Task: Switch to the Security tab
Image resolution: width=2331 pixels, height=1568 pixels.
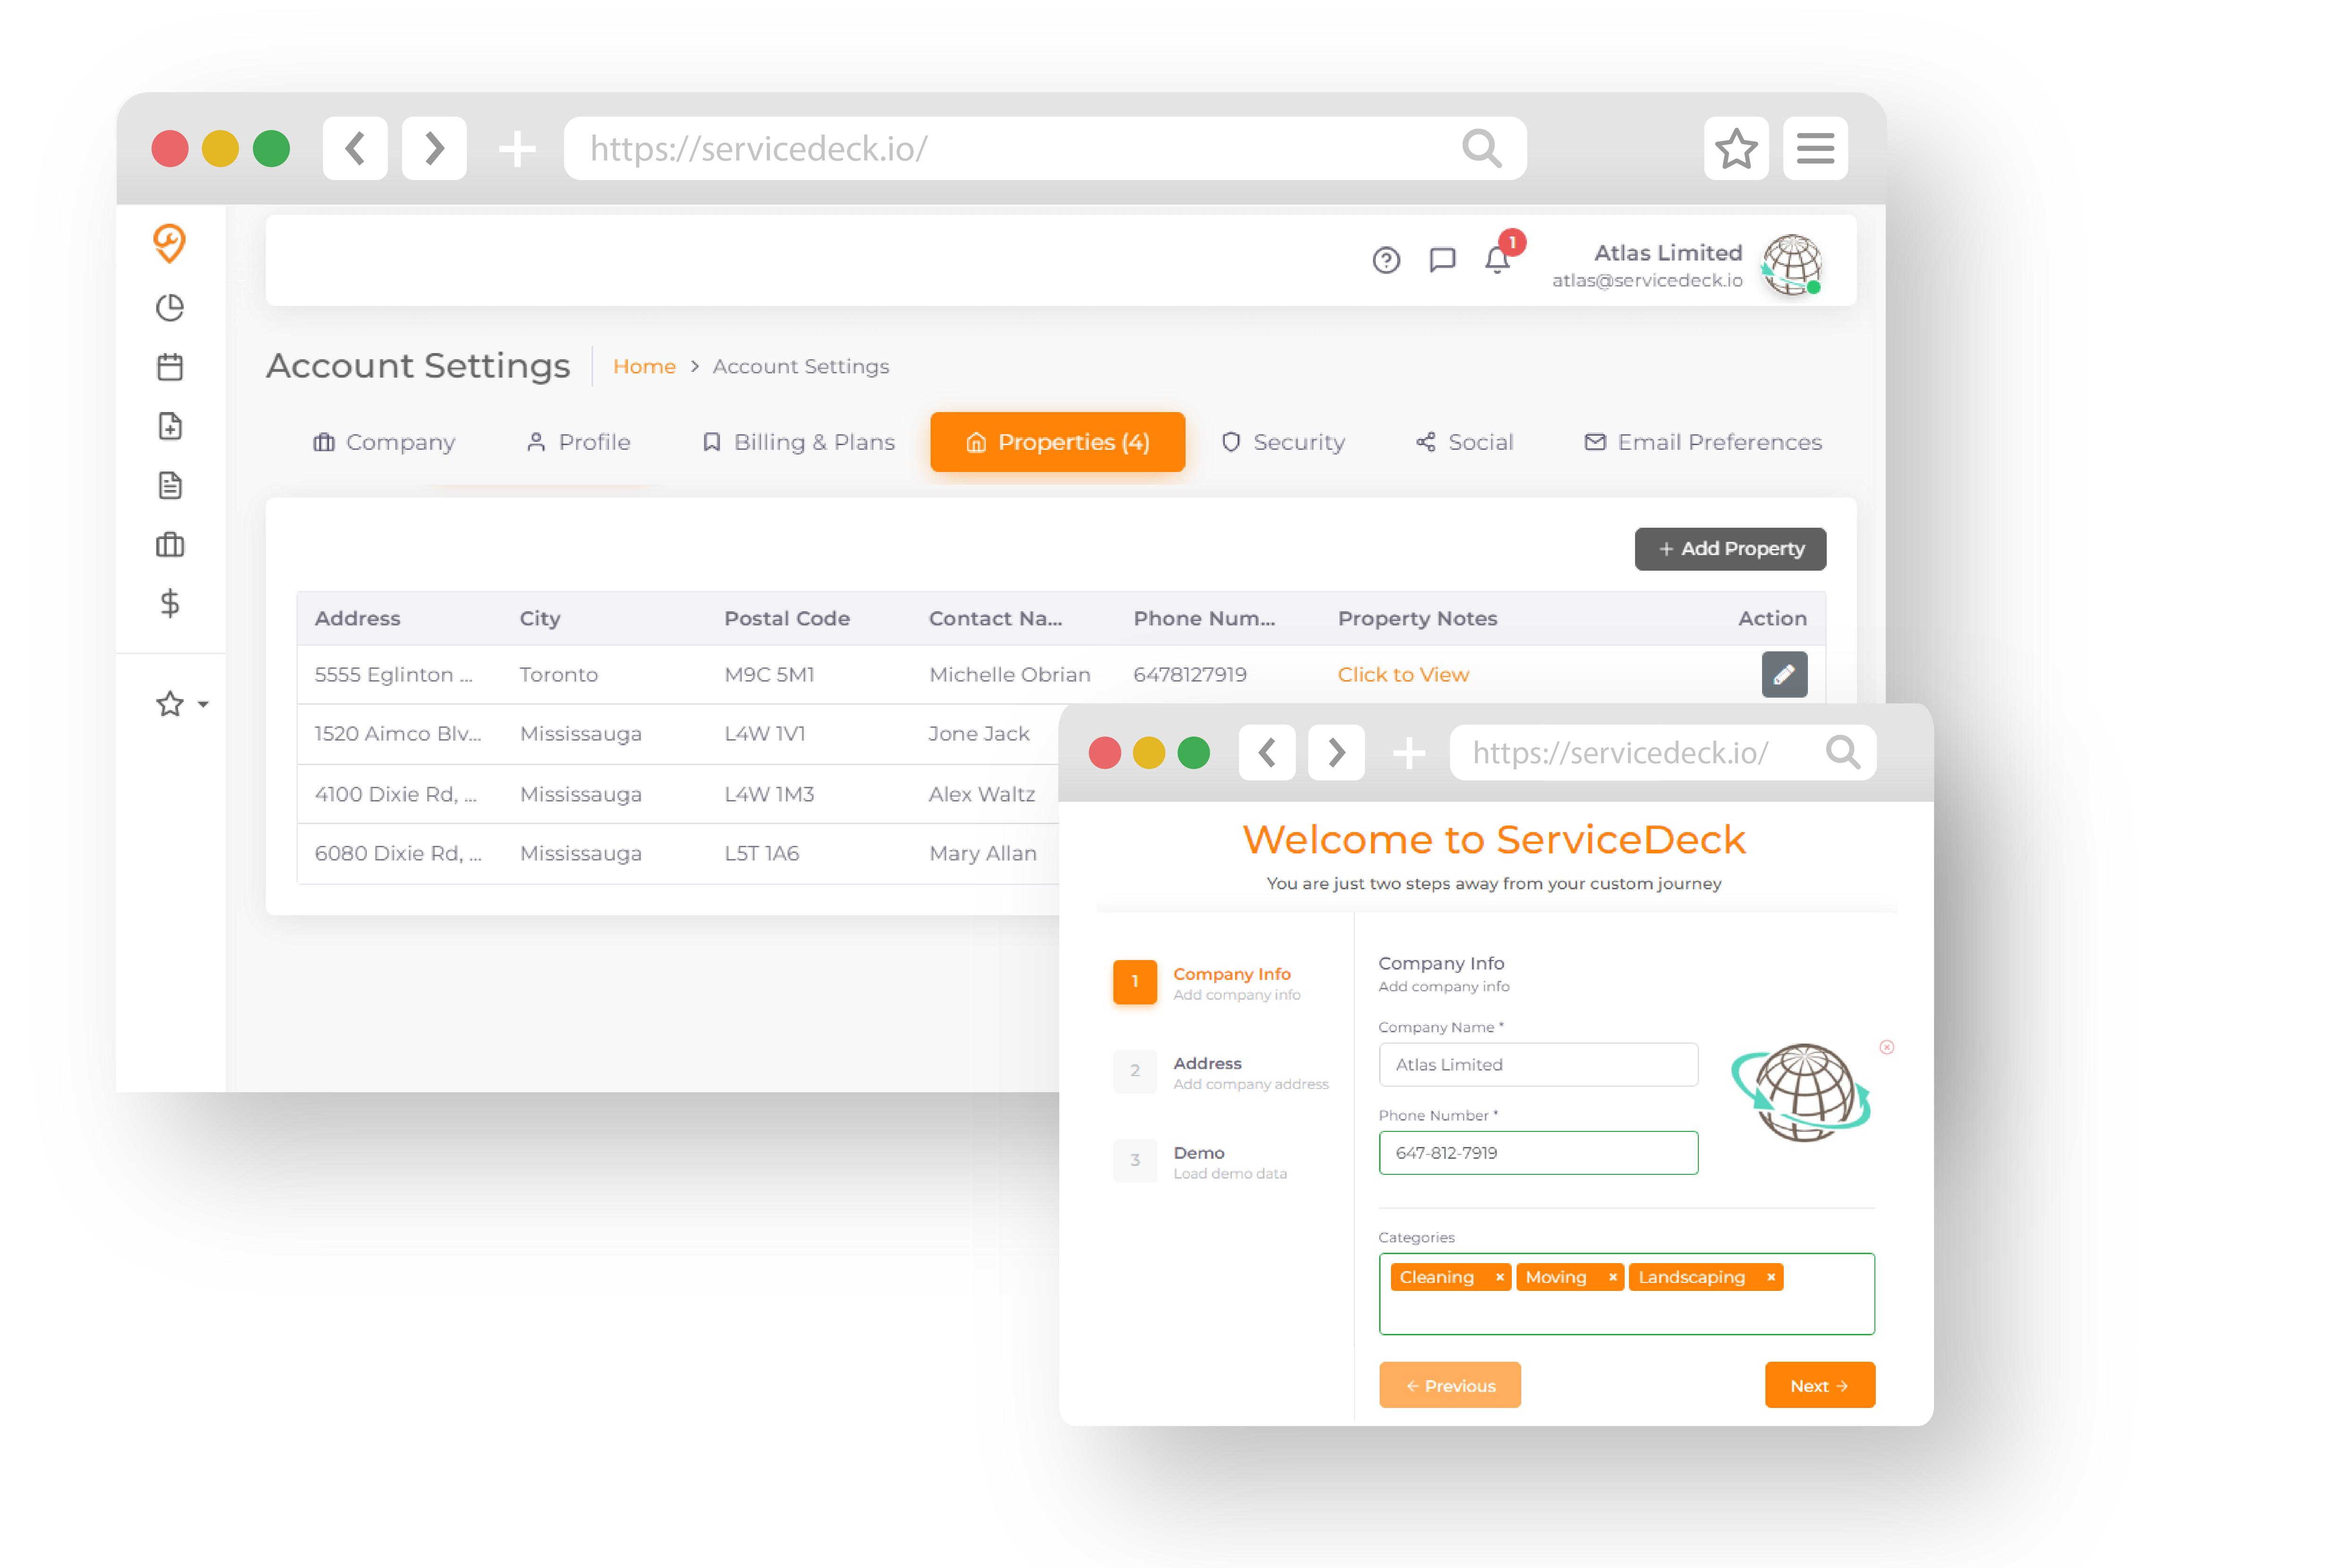Action: click(1283, 442)
